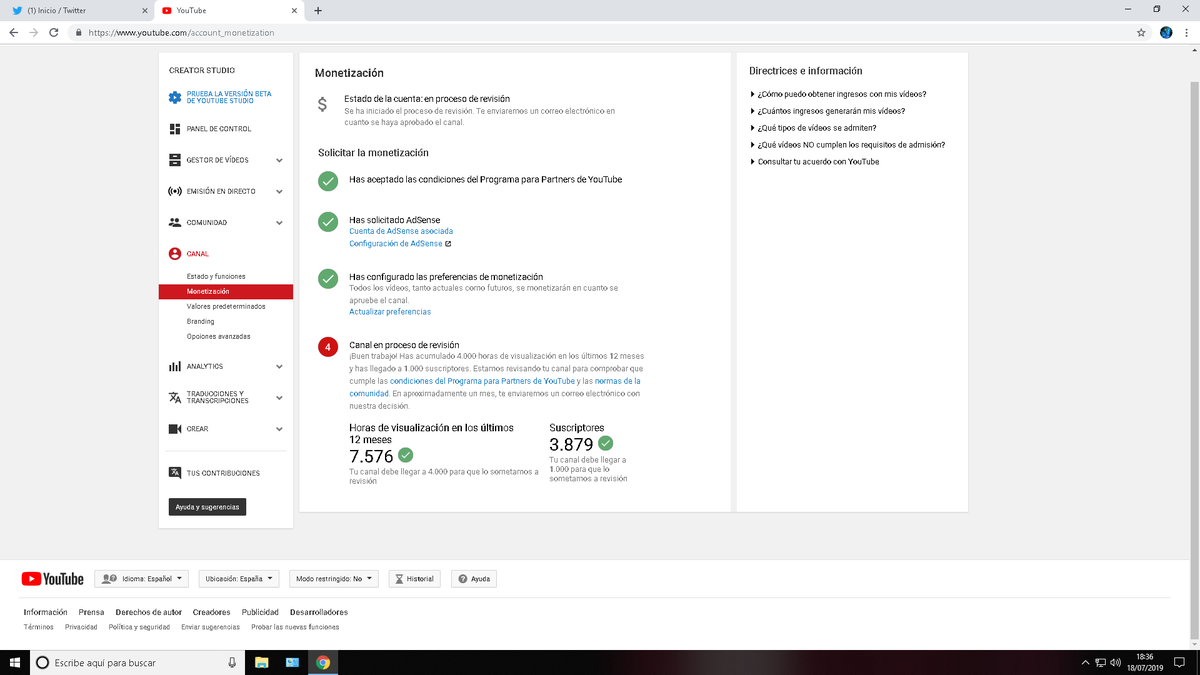
Task: Click the Probar las nuevas funciones link
Action: pyautogui.click(x=295, y=627)
